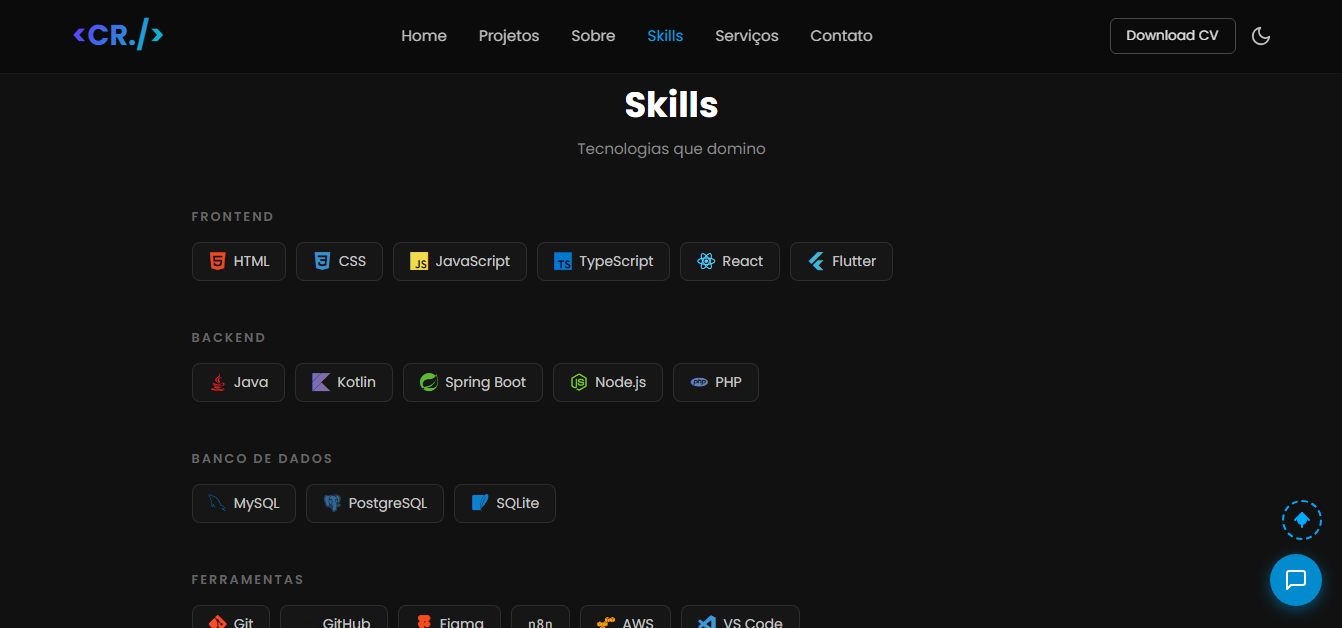This screenshot has height=628, width=1342.
Task: Click the CR logo in the header
Action: [x=118, y=36]
